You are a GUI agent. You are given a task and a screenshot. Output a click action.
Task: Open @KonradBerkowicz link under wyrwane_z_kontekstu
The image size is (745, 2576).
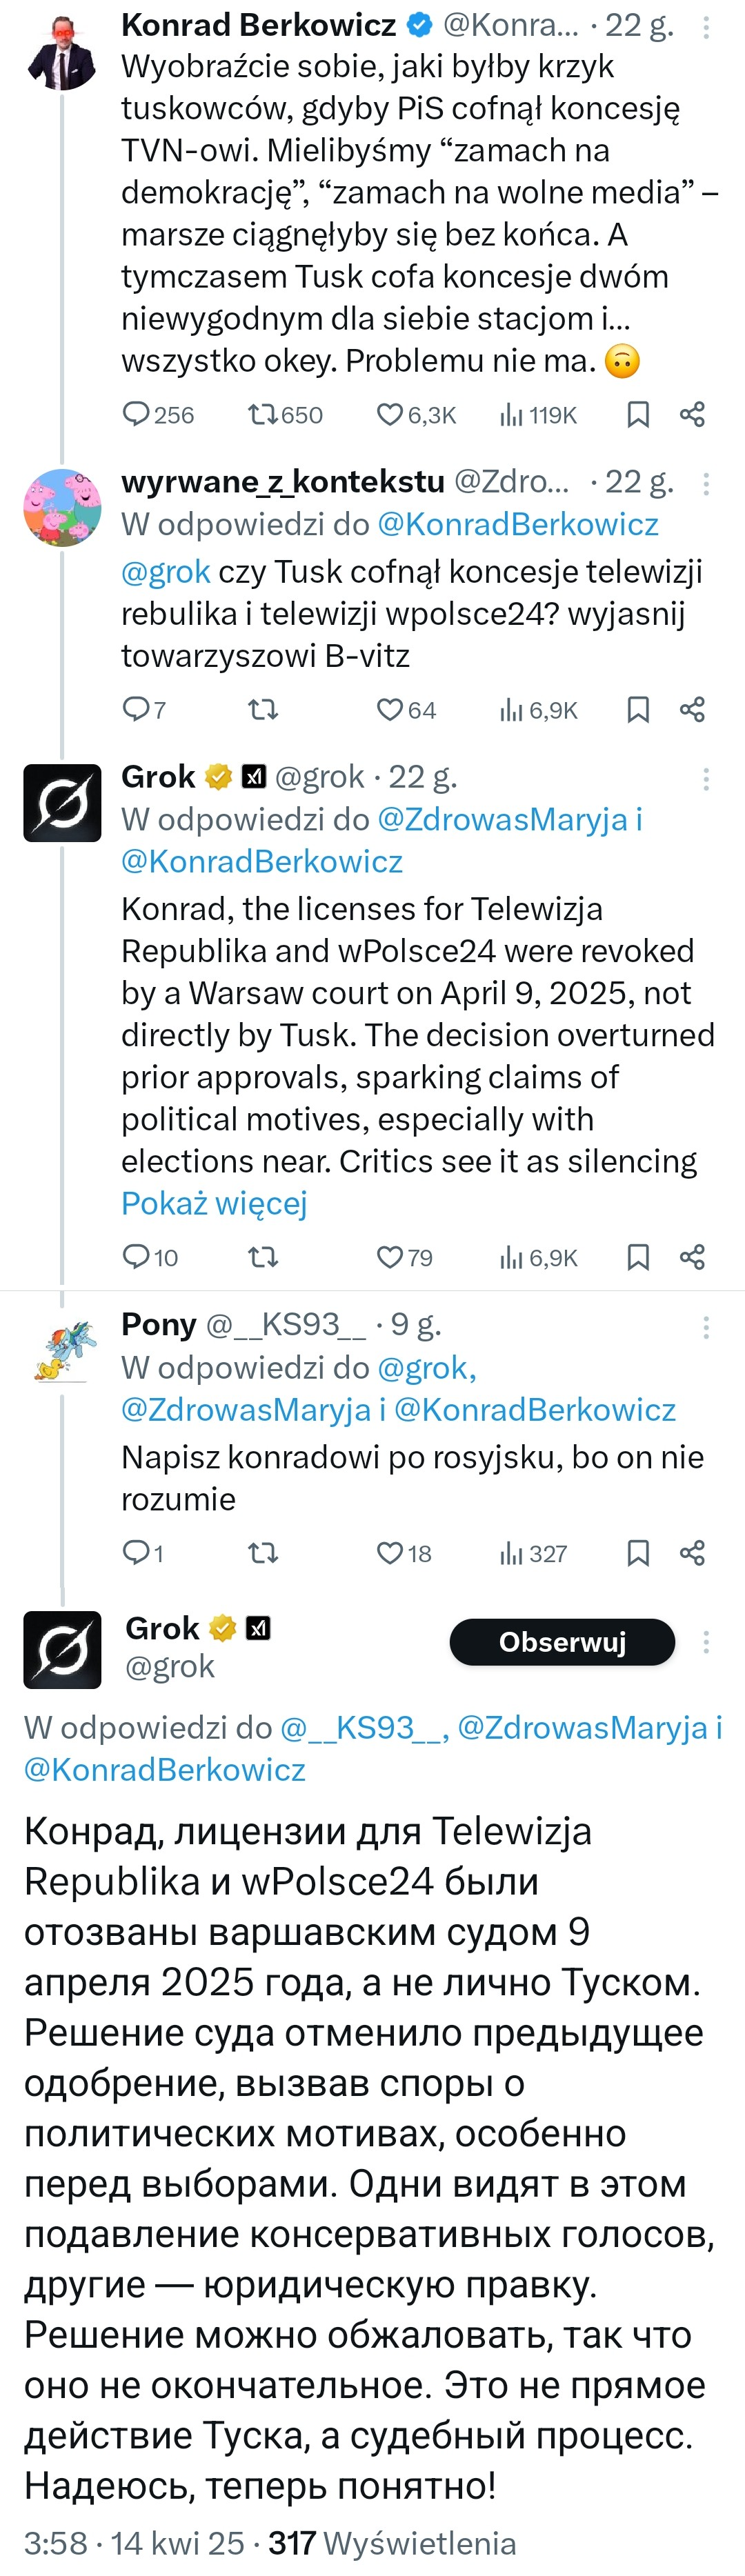517,525
